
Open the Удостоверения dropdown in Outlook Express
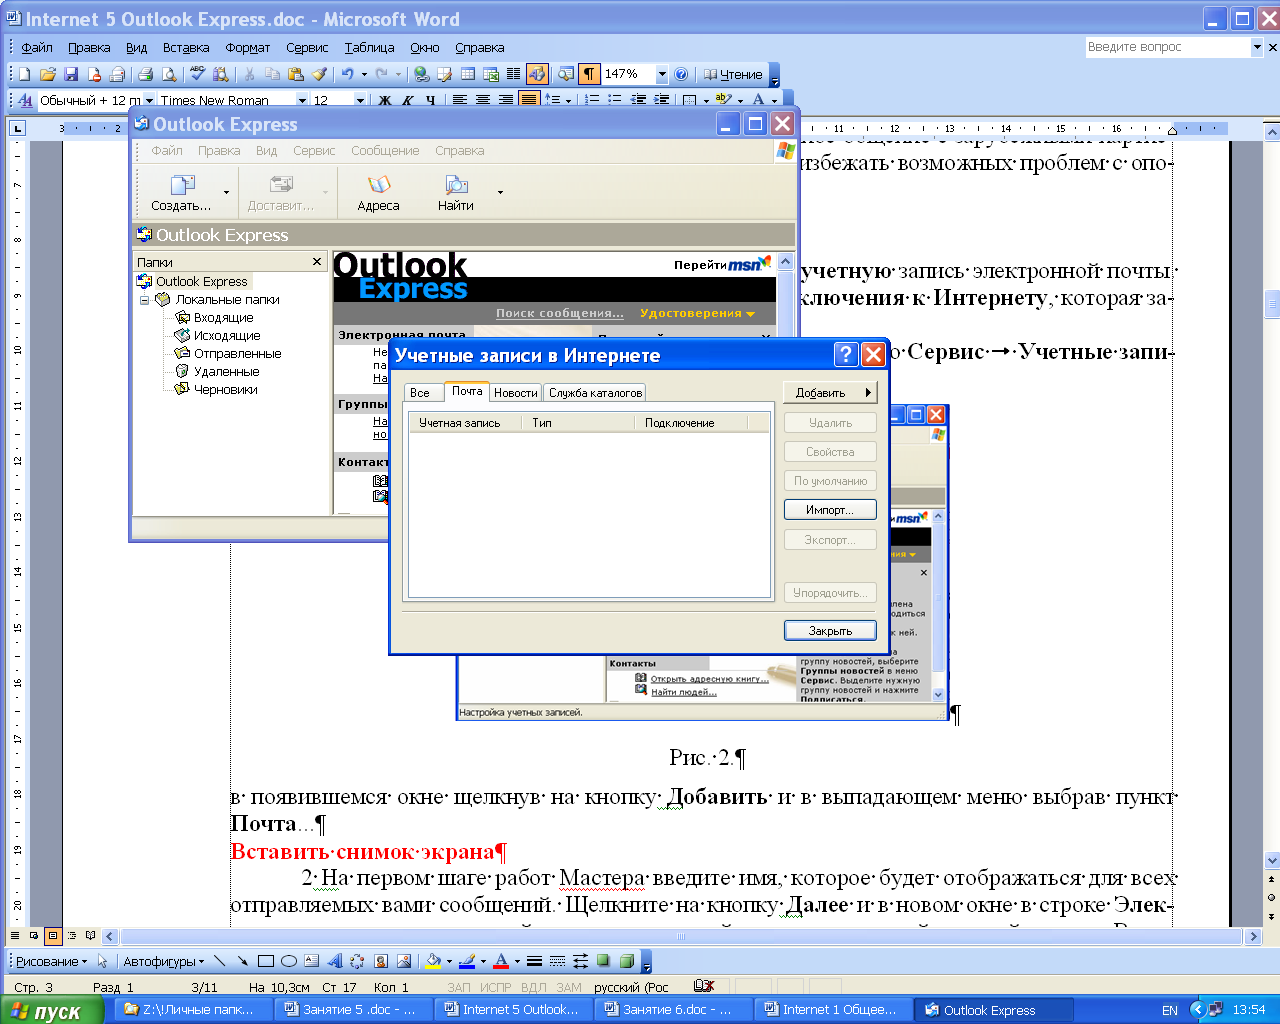coord(697,313)
